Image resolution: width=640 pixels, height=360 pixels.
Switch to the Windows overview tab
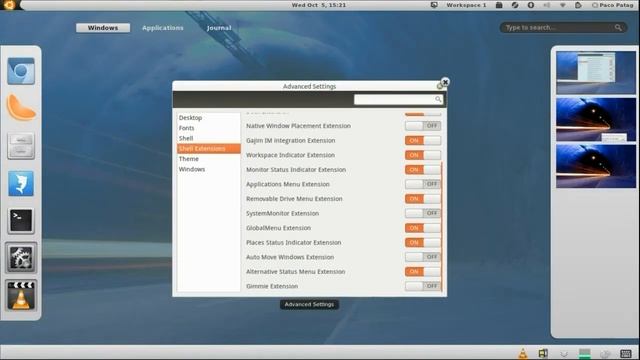[103, 28]
